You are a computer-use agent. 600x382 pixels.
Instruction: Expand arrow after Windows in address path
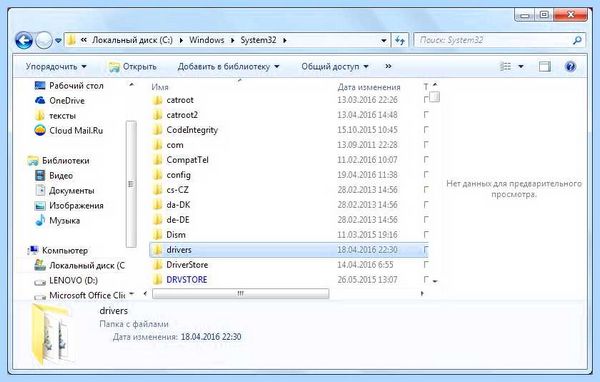tap(232, 40)
